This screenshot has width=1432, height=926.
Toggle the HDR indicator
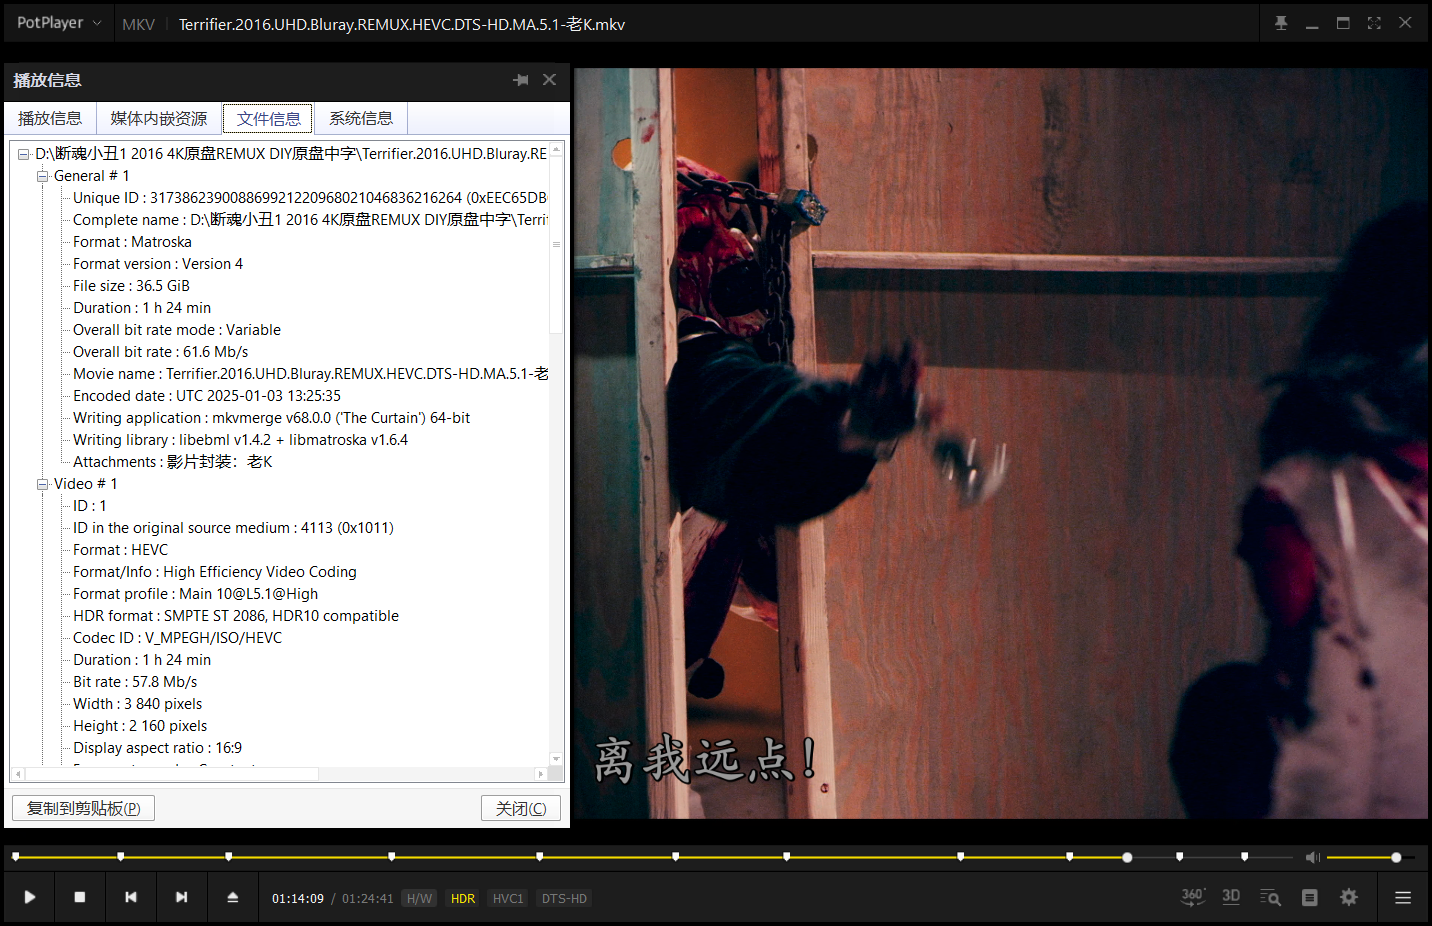point(463,898)
